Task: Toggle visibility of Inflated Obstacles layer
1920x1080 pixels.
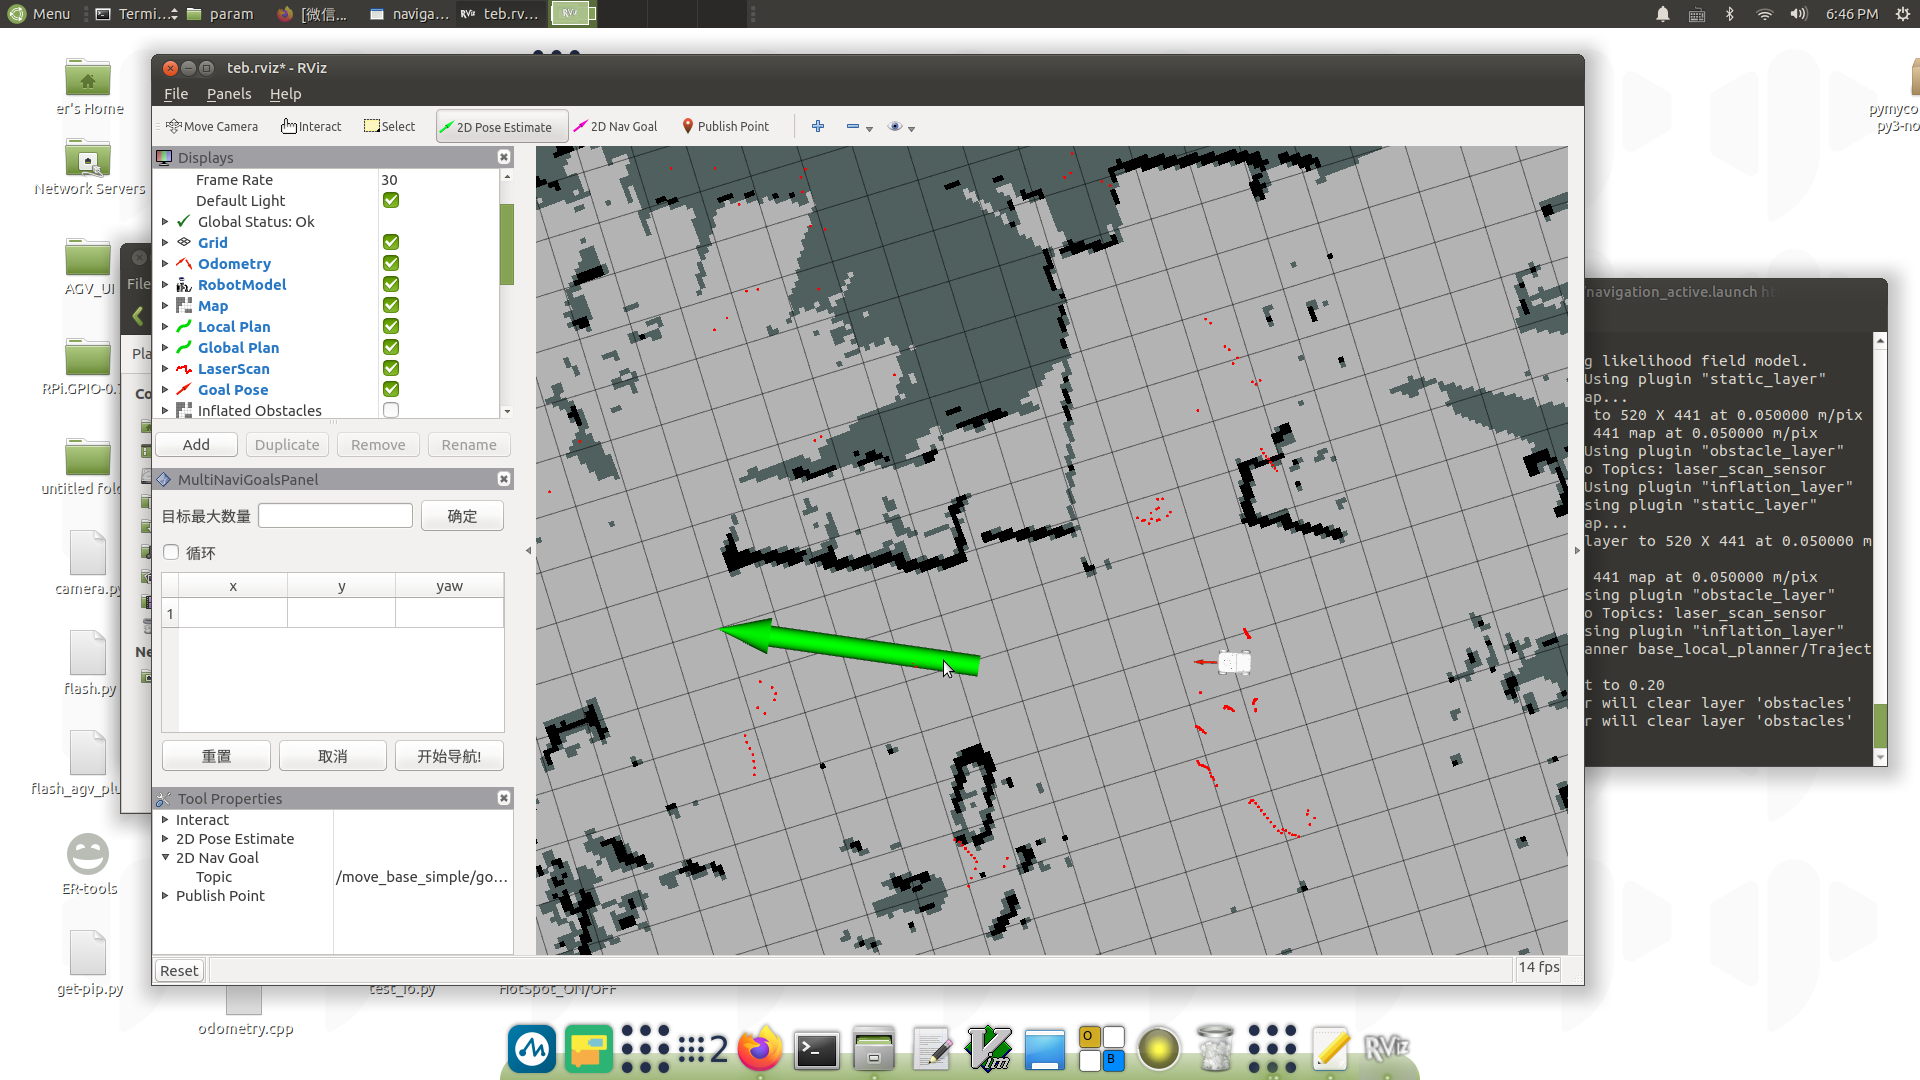Action: [390, 410]
